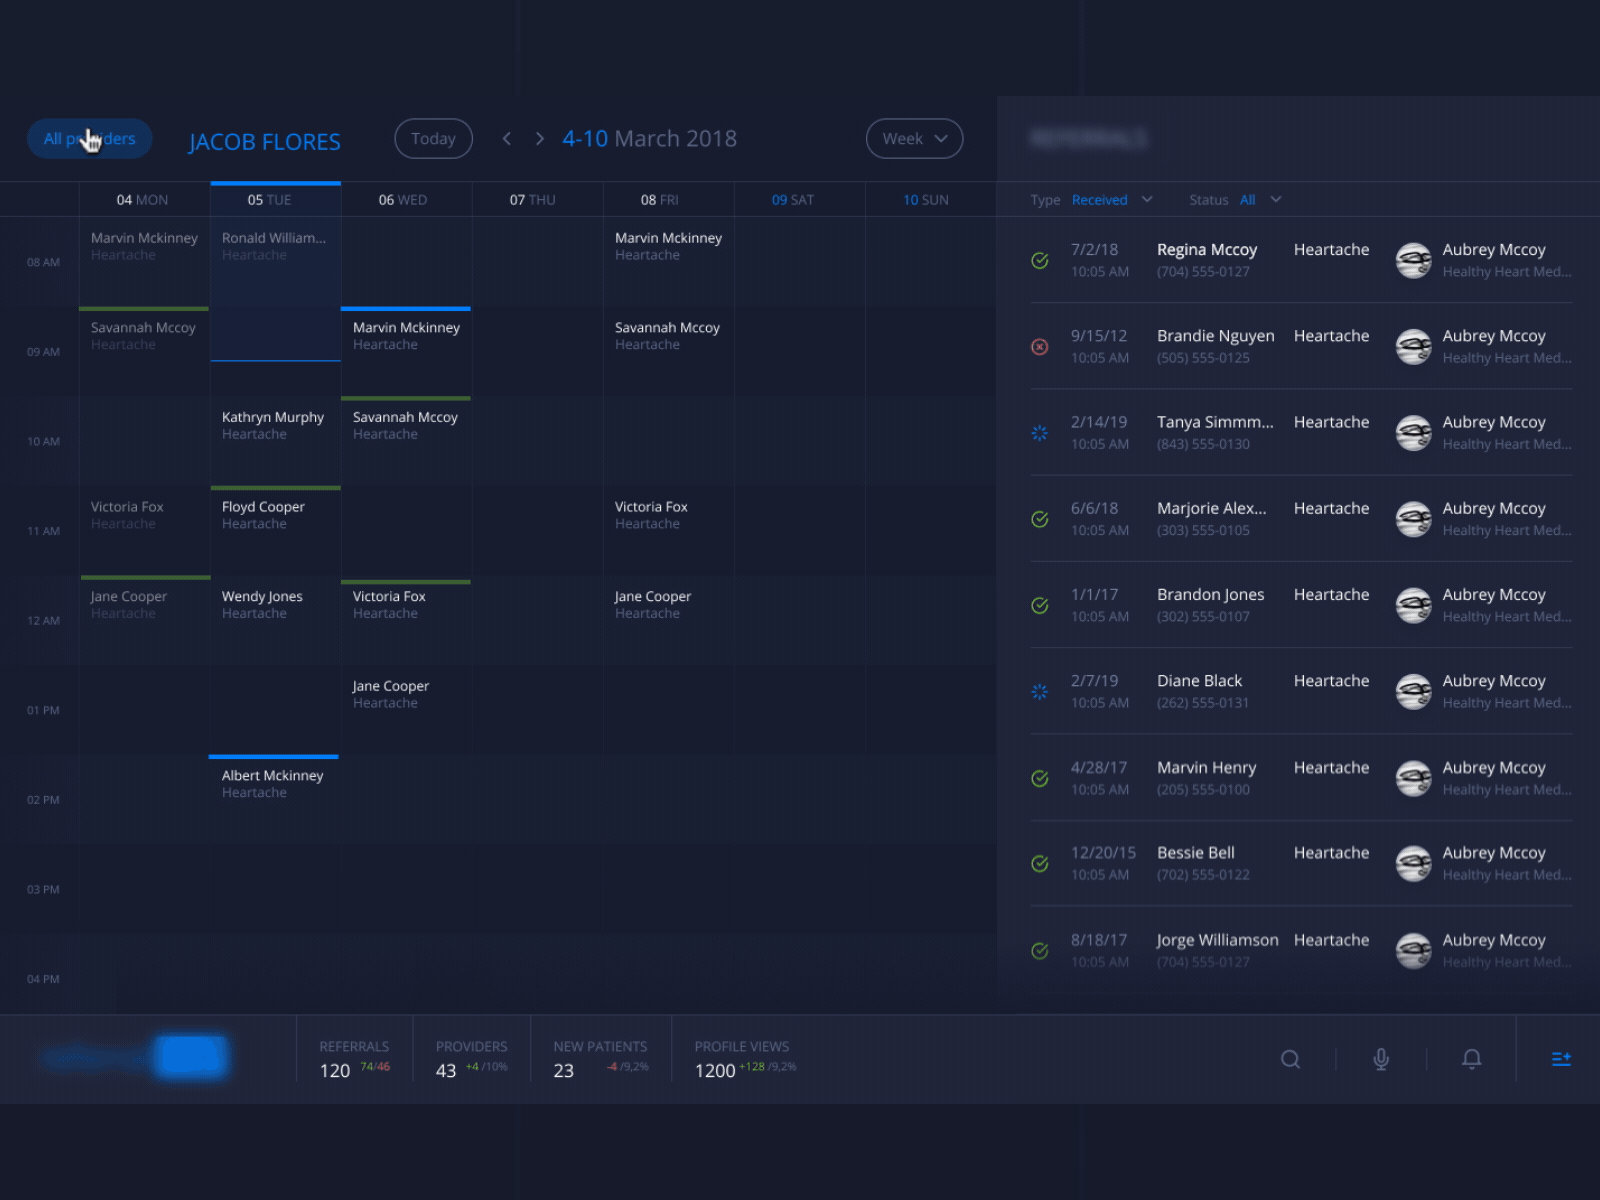The width and height of the screenshot is (1600, 1200).
Task: Select Regina Mccoy referral name
Action: [x=1207, y=250]
